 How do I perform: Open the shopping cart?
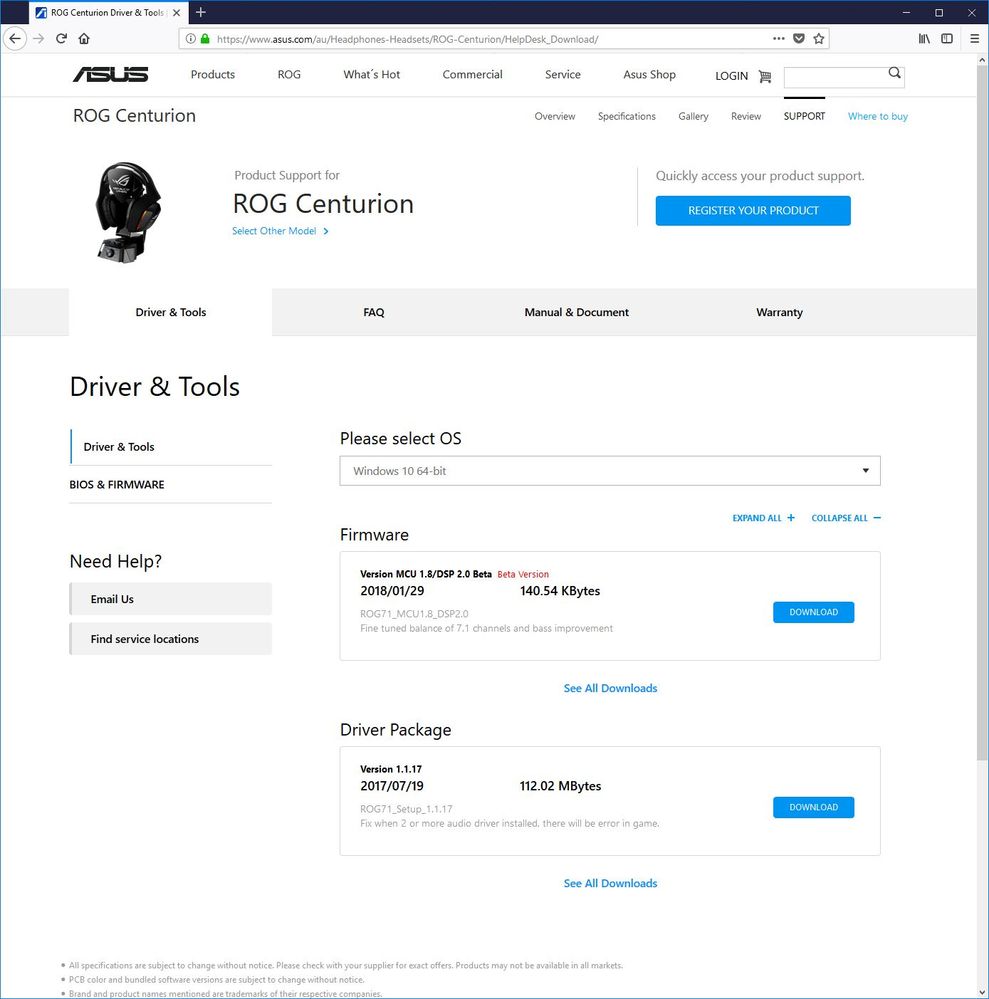click(x=765, y=76)
